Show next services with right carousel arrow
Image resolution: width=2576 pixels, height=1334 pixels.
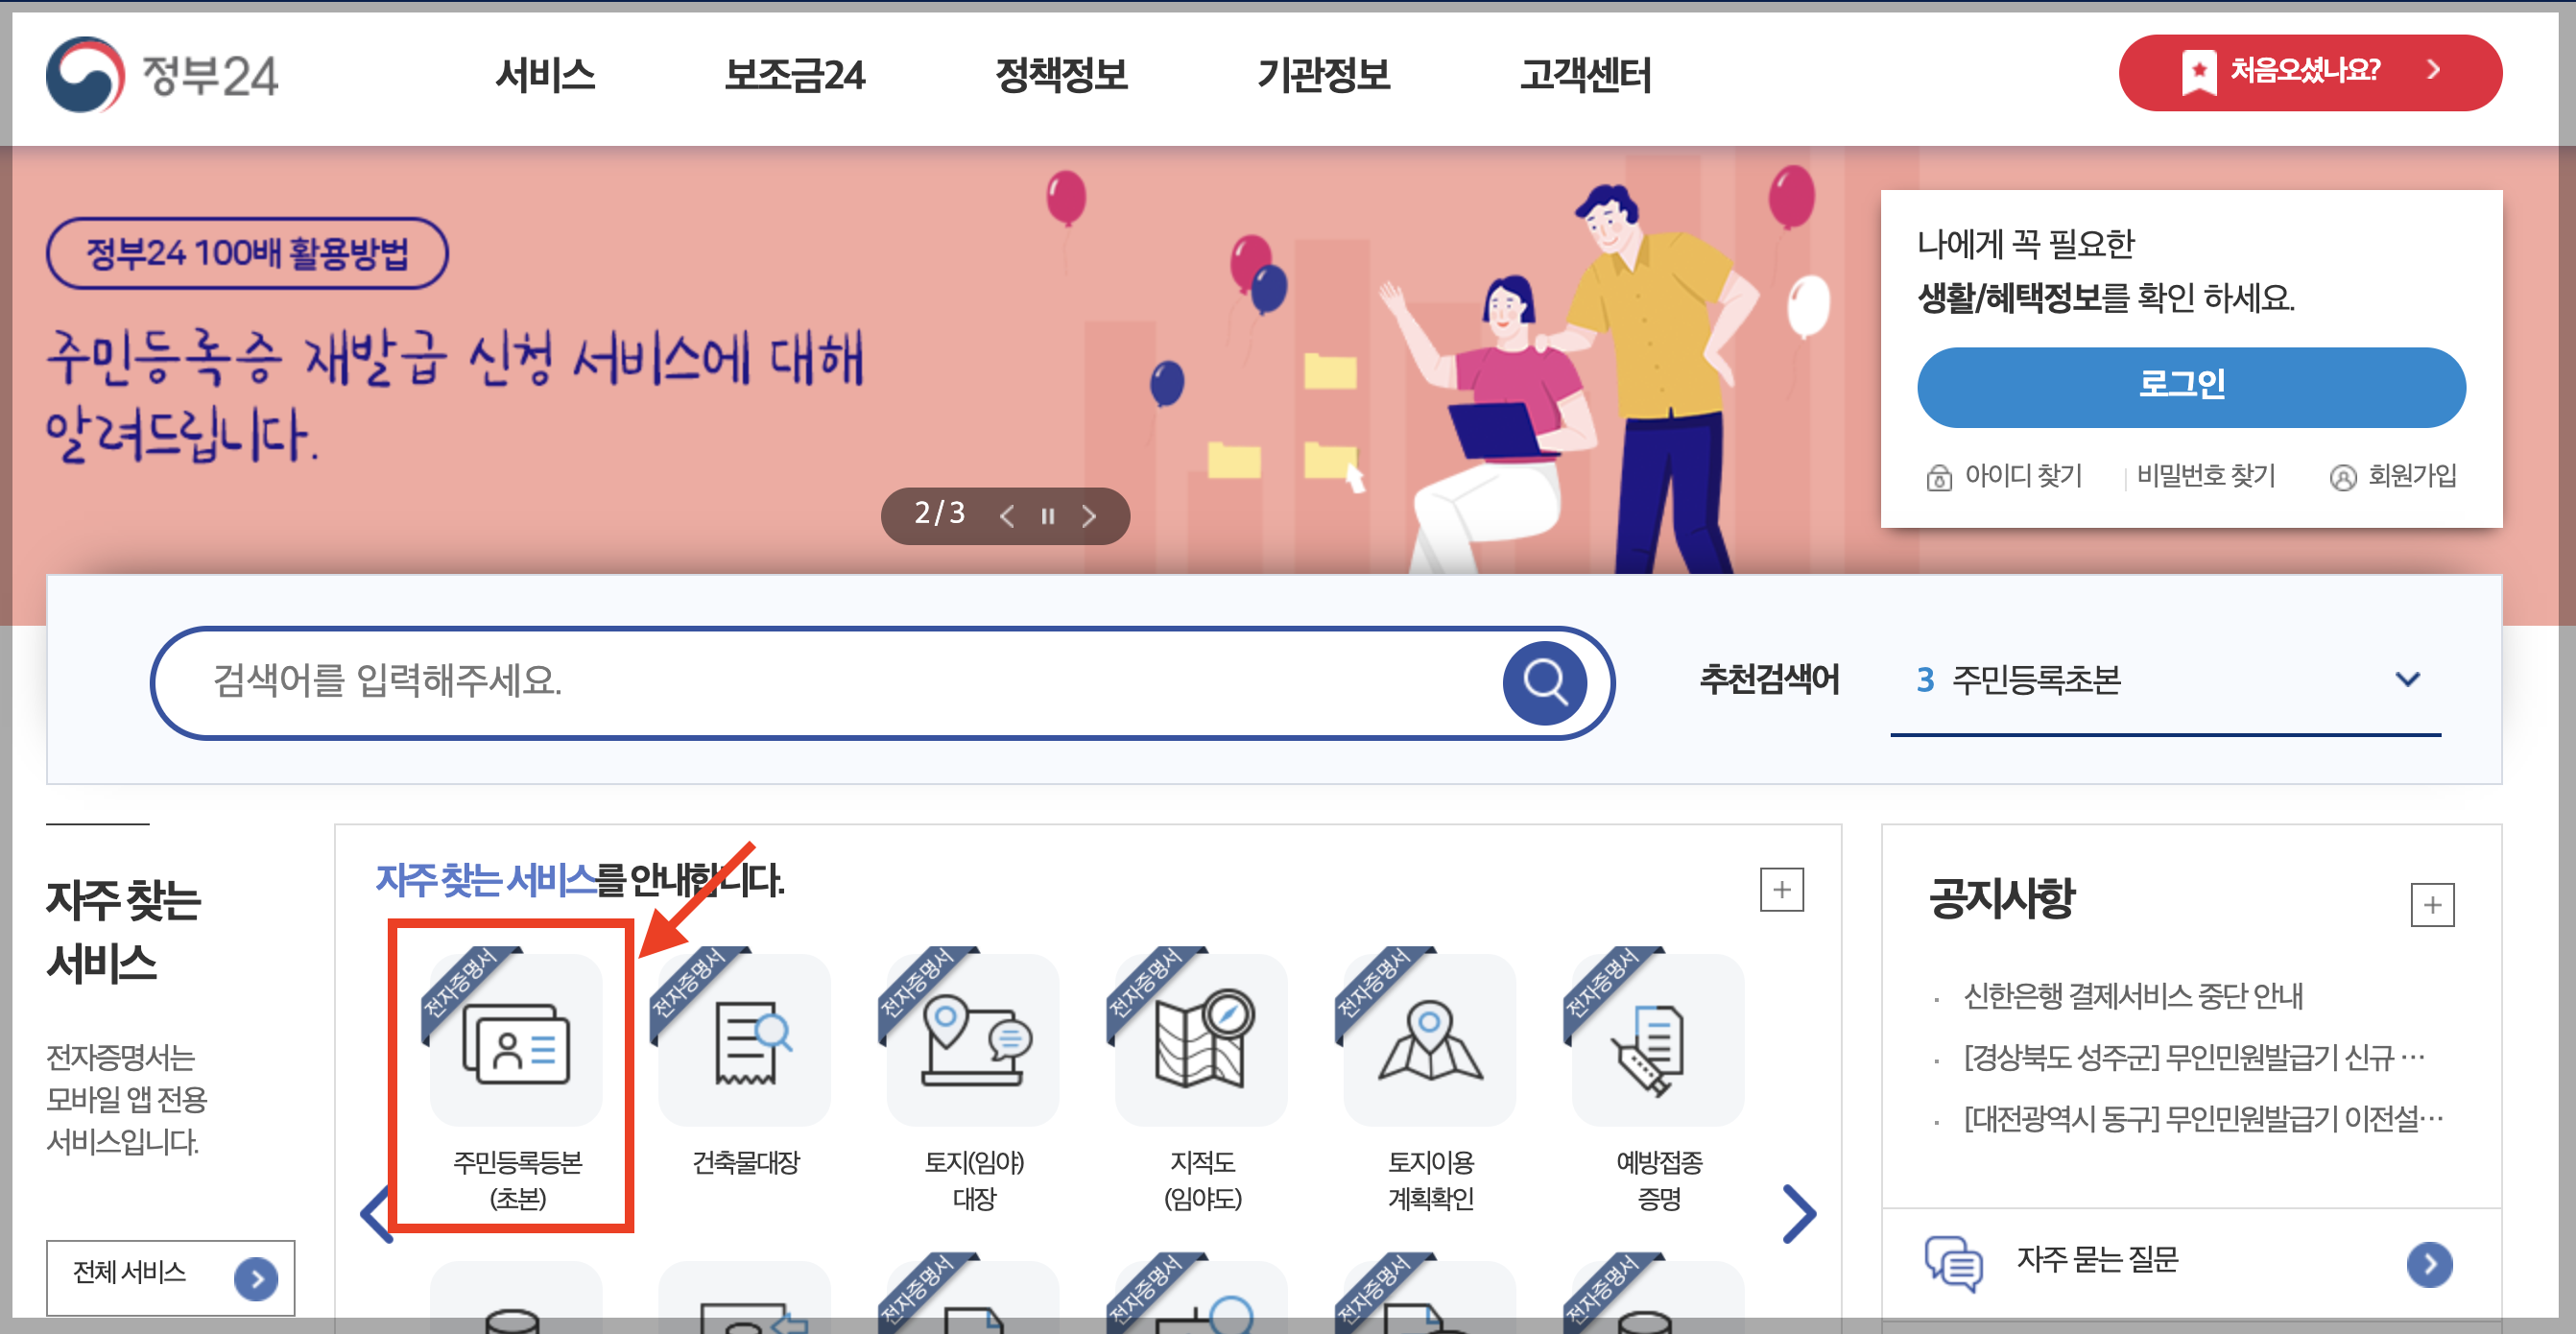[1798, 1214]
